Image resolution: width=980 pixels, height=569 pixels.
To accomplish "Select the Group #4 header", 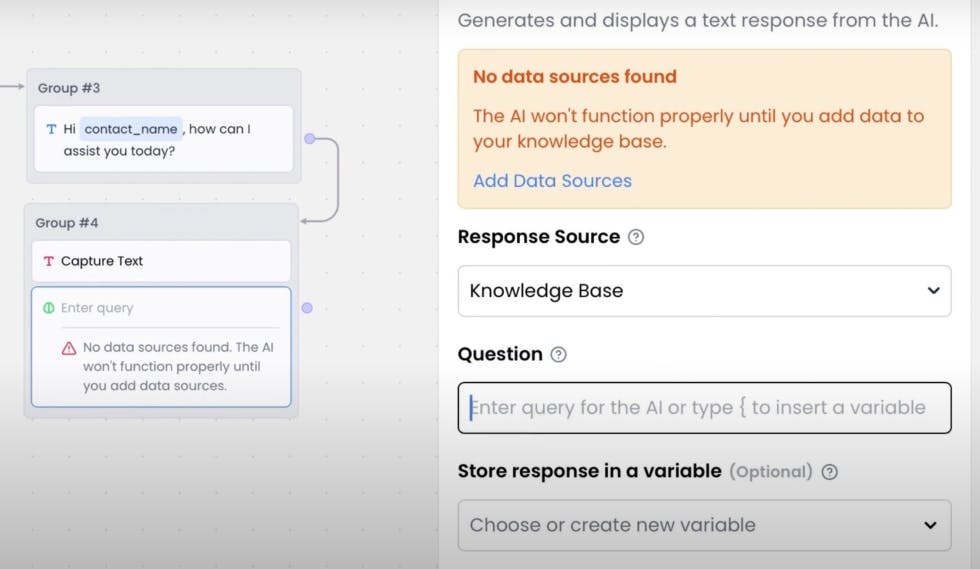I will pyautogui.click(x=66, y=223).
